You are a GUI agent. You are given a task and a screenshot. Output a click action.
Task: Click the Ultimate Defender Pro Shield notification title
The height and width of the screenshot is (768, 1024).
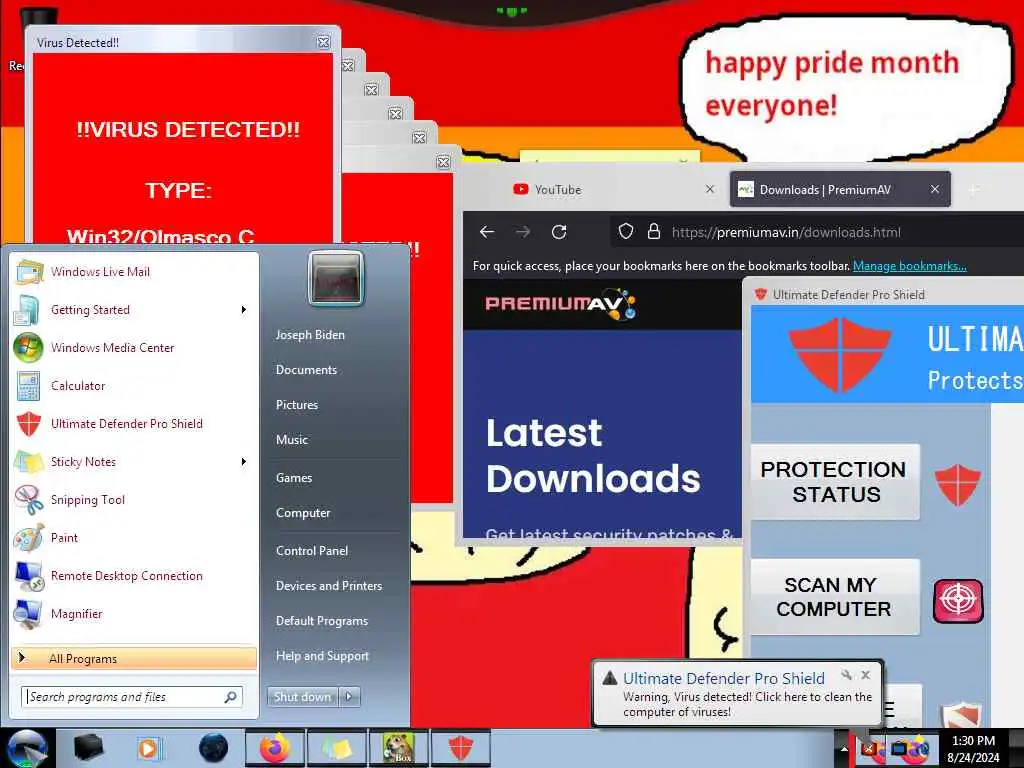[x=724, y=678]
